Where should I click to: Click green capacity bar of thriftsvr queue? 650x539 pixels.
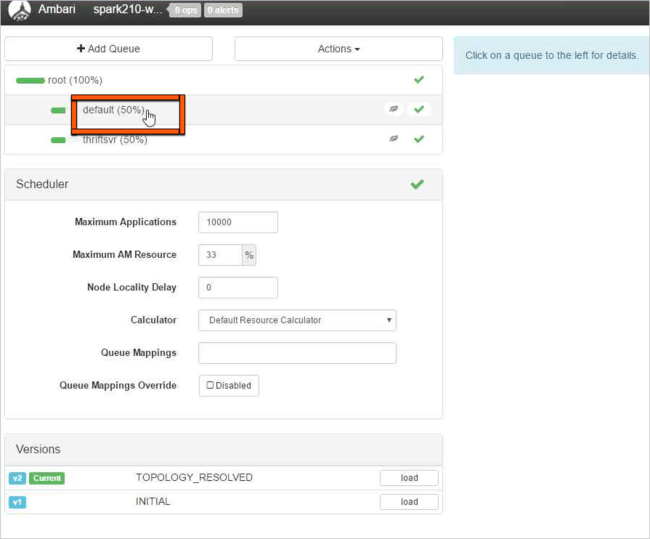click(x=58, y=140)
